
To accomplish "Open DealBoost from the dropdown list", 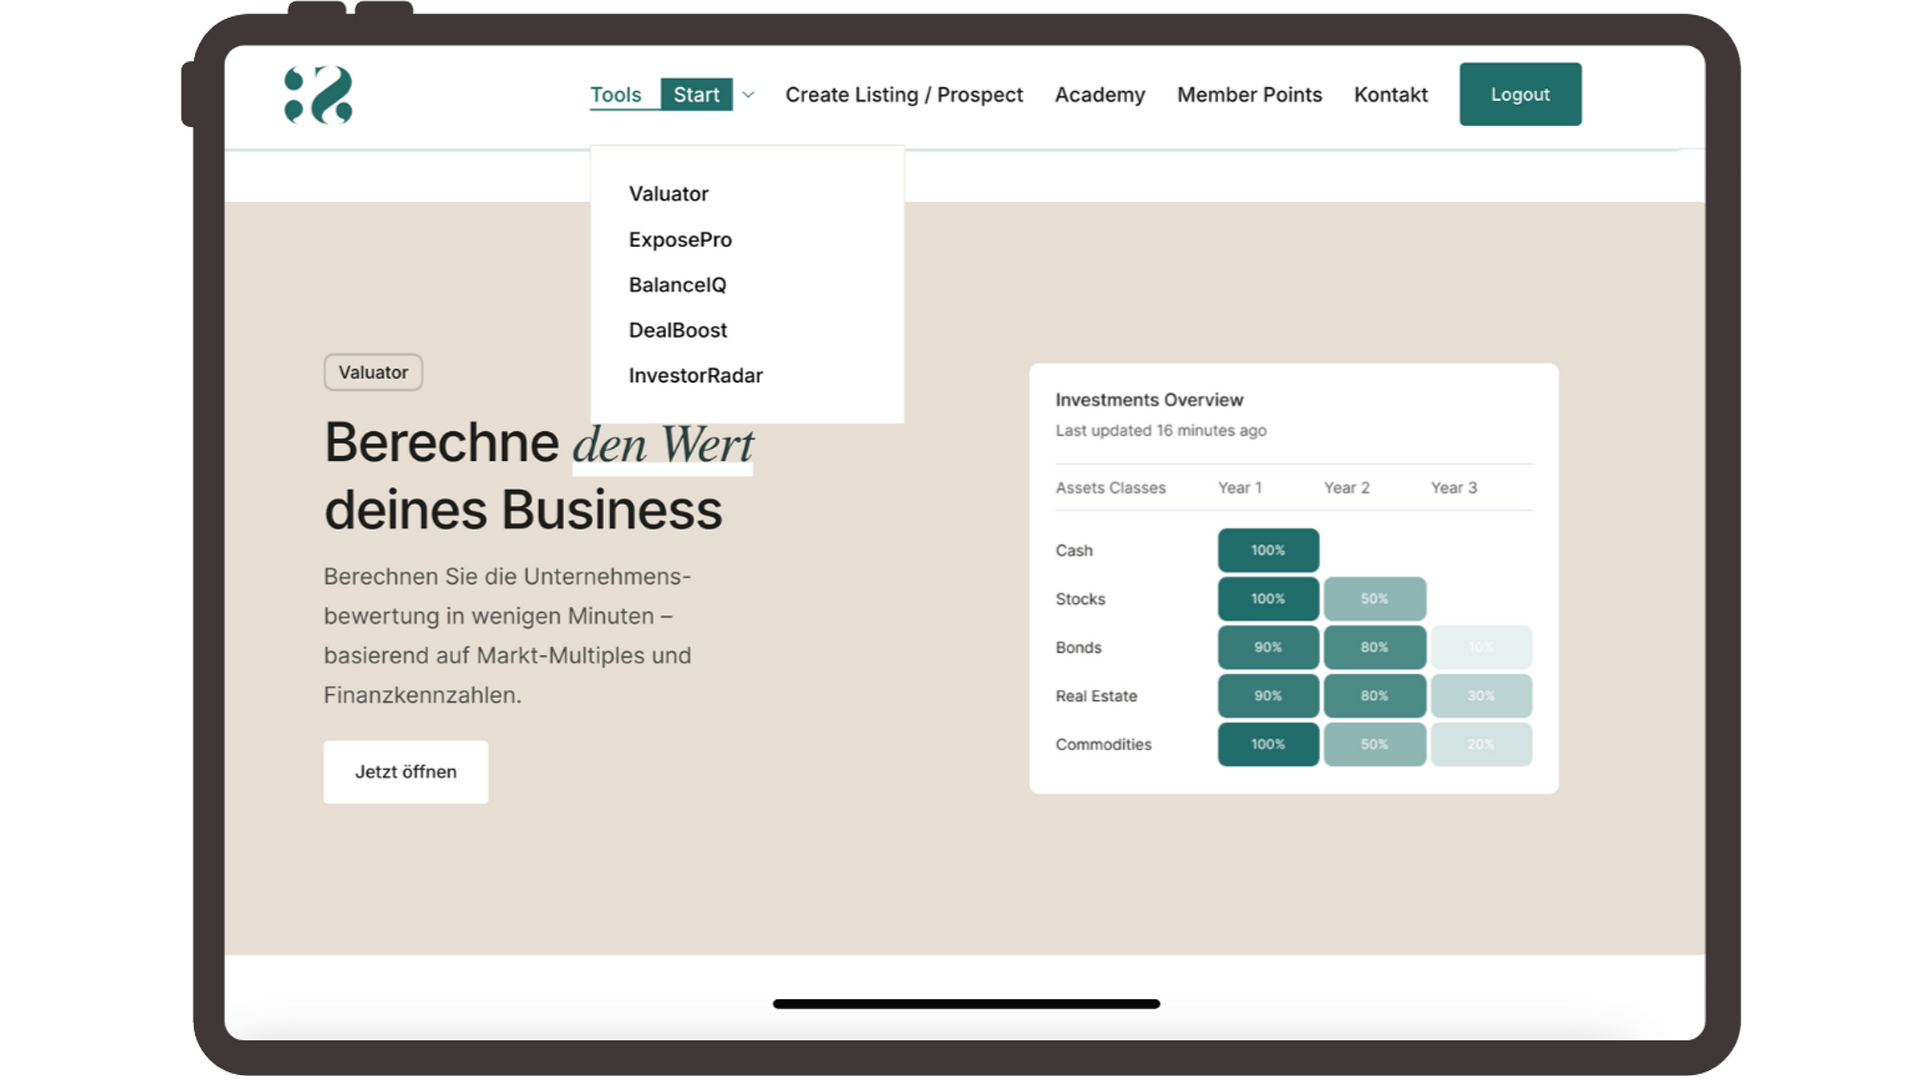I will (677, 330).
